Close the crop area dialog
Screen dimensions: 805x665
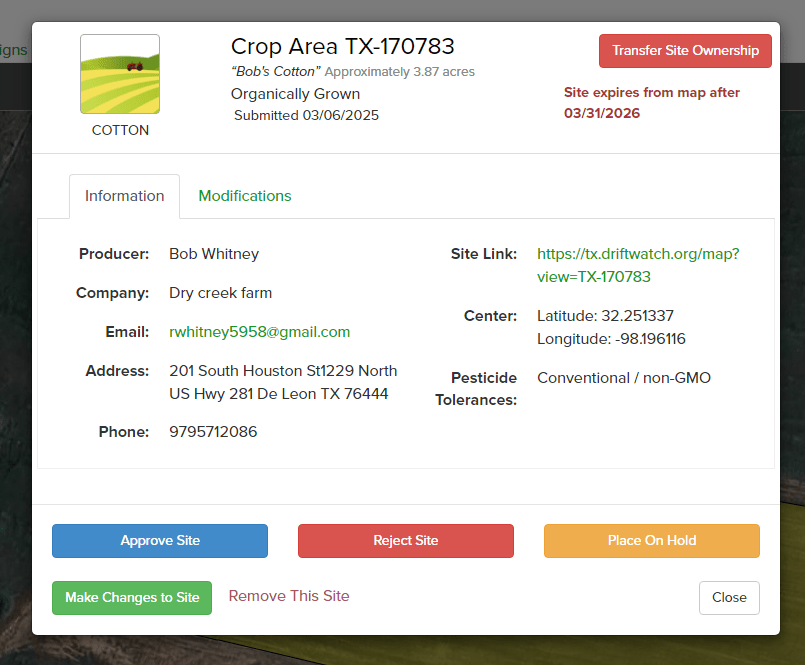tap(729, 598)
